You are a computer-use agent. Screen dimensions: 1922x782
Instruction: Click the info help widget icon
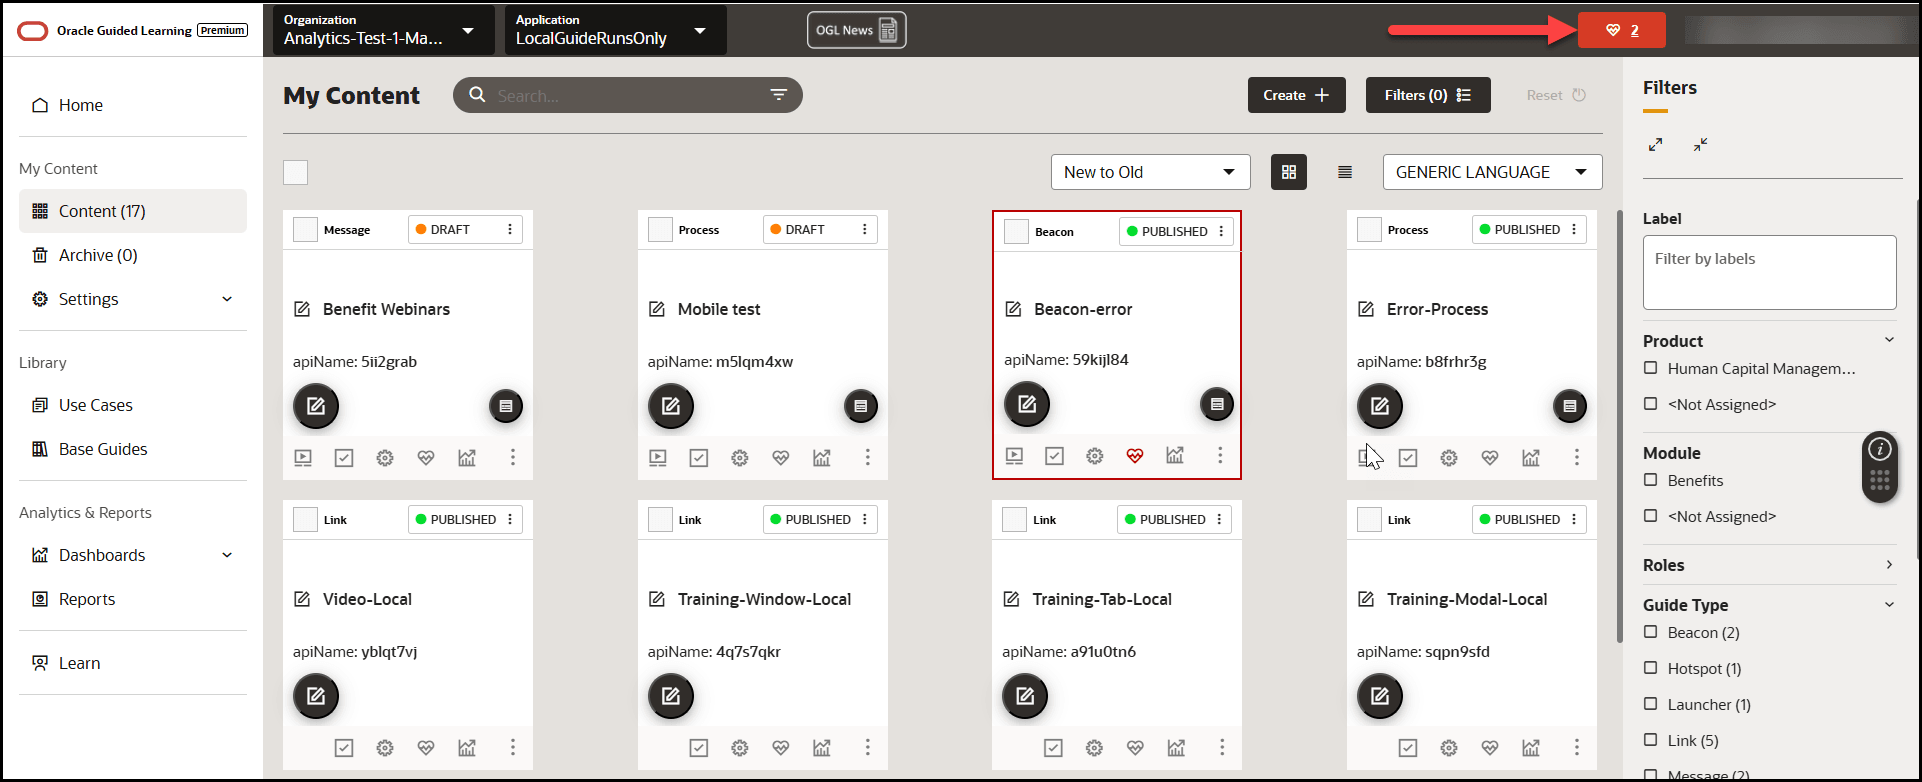tap(1880, 449)
